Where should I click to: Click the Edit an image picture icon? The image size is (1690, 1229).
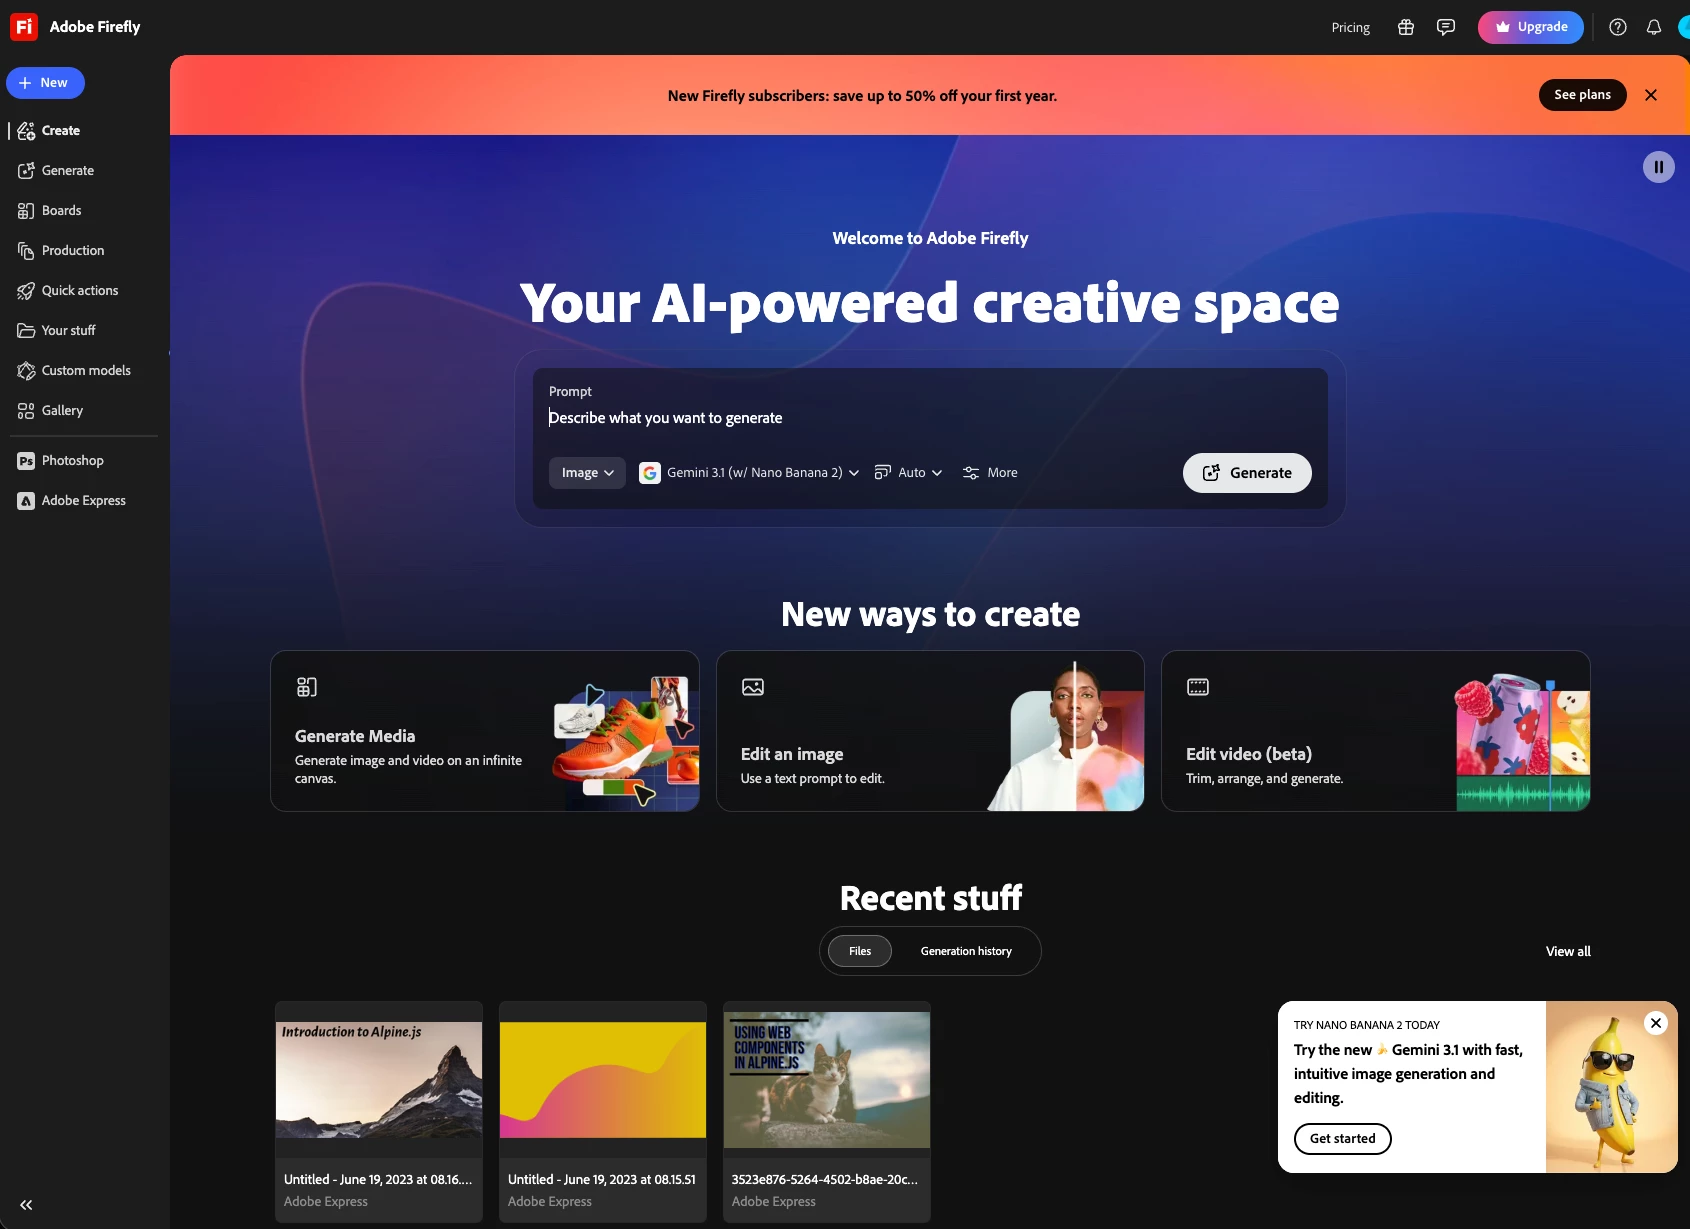tap(753, 687)
